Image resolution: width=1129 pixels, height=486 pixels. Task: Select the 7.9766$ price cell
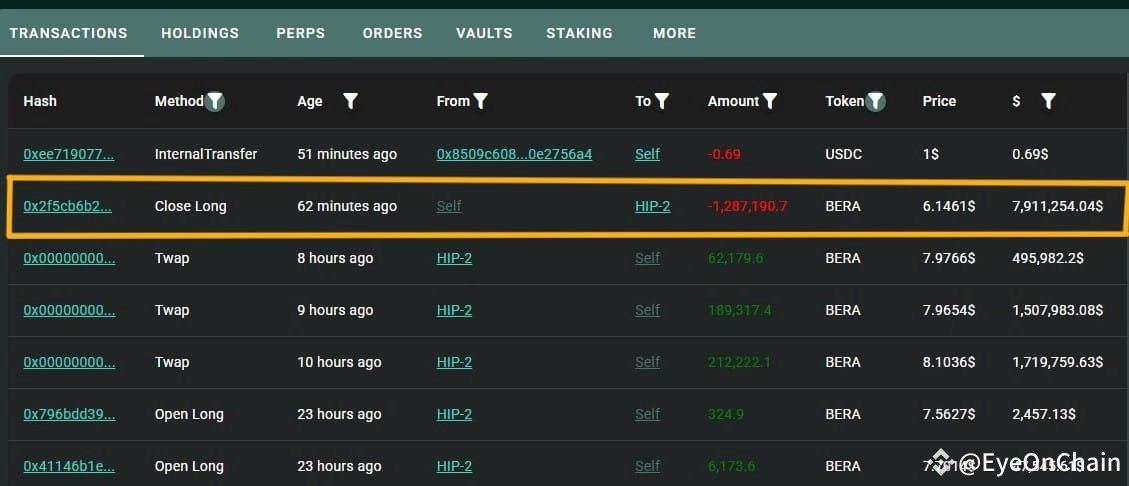pos(949,258)
